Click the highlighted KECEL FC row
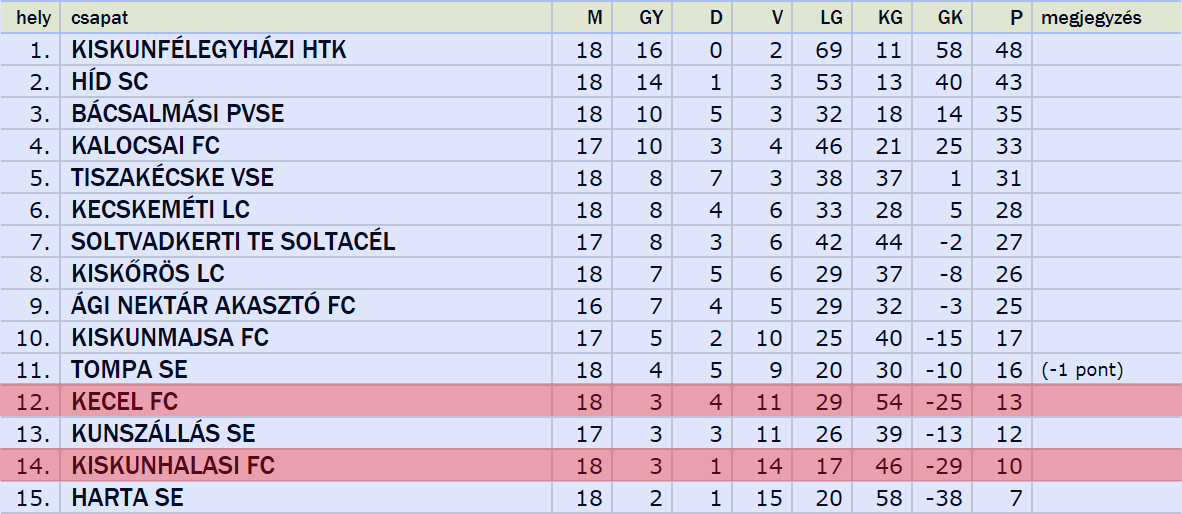1182x514 pixels. [591, 401]
